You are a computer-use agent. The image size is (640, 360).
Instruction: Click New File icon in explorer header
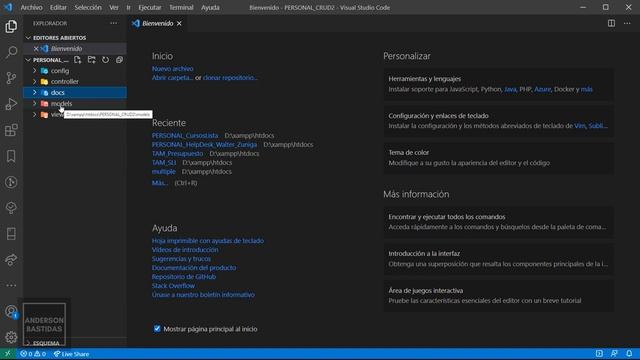[78, 60]
